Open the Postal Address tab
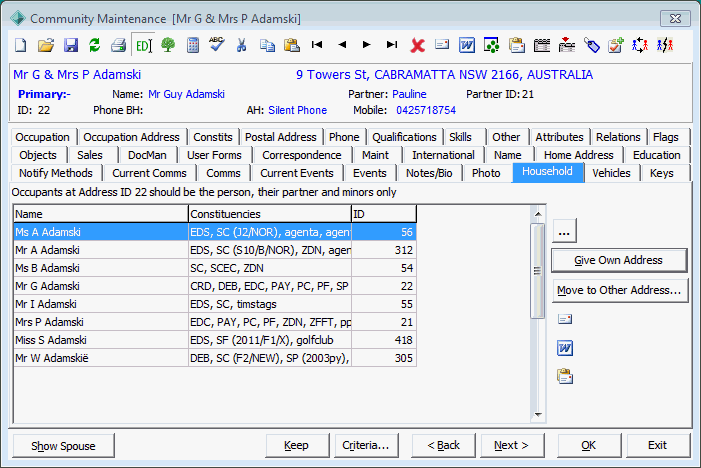The width and height of the screenshot is (701, 468). (x=281, y=137)
